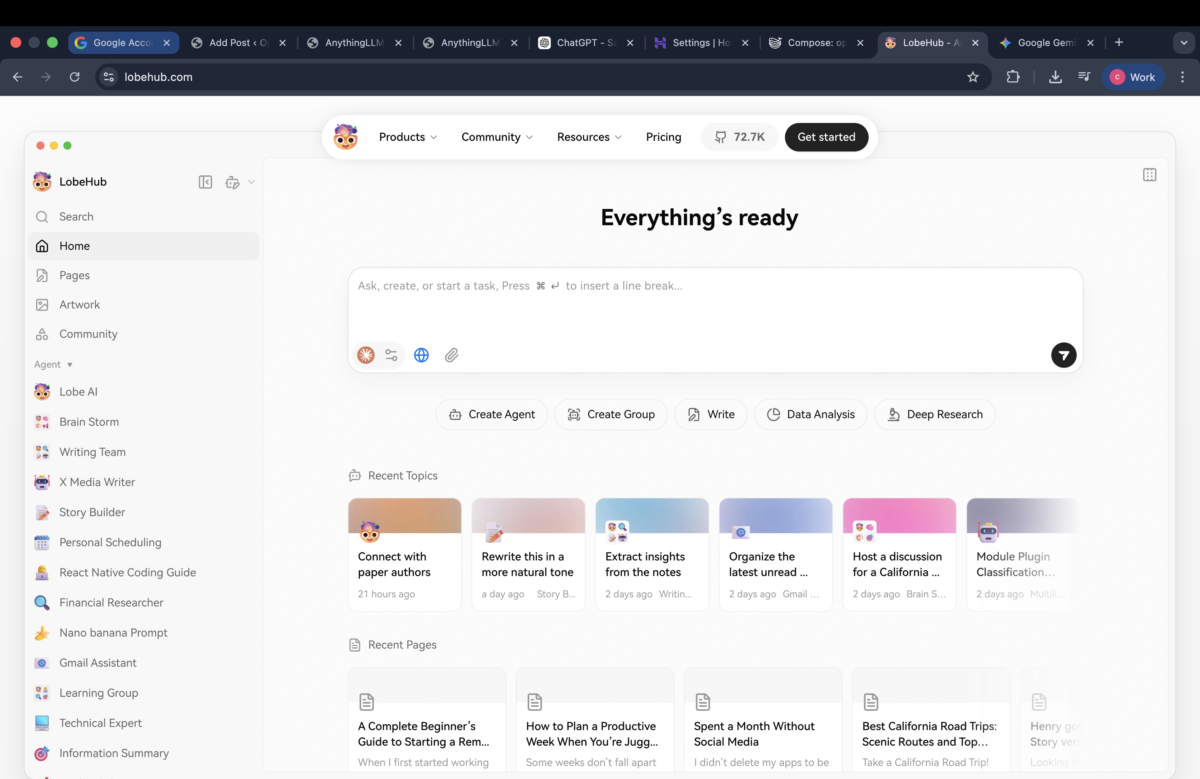This screenshot has width=1200, height=779.
Task: Click the grid icon at top right
Action: tap(1150, 174)
